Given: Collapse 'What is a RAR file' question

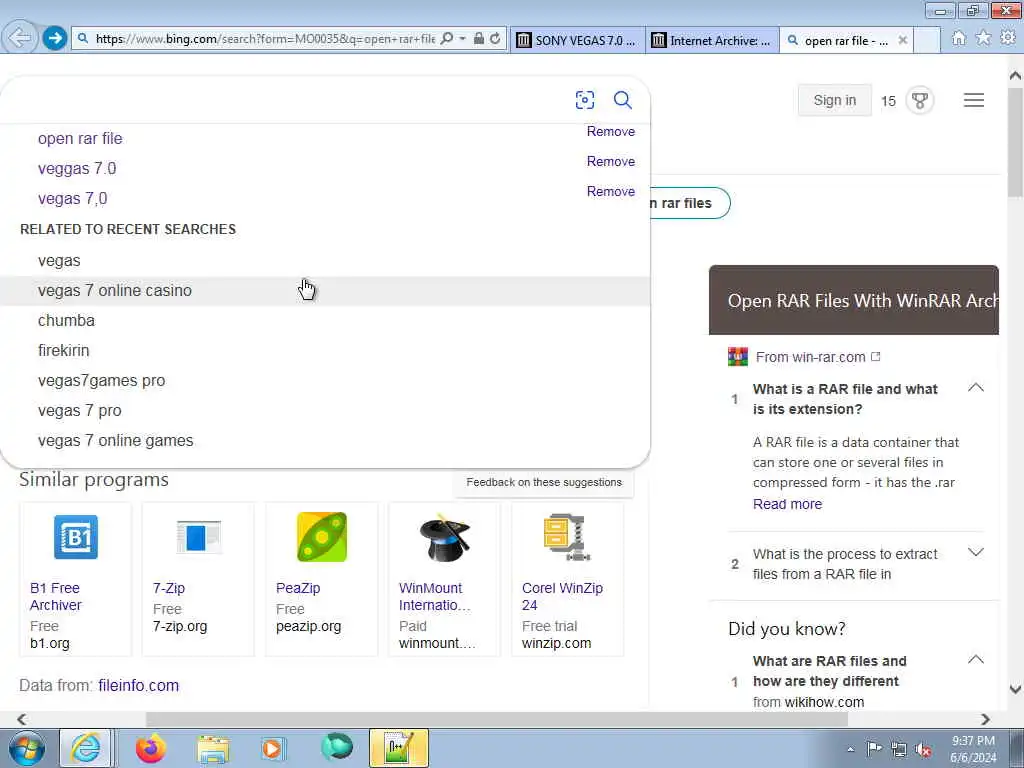Looking at the screenshot, I should [x=976, y=388].
